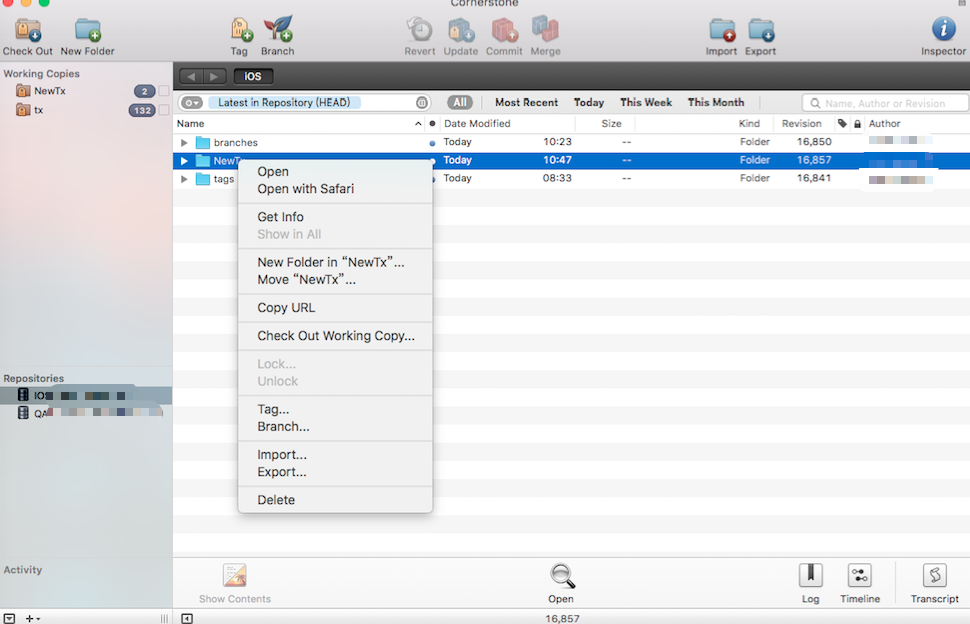970x624 pixels.
Task: Click the Branch toolbar icon
Action: pyautogui.click(x=278, y=30)
